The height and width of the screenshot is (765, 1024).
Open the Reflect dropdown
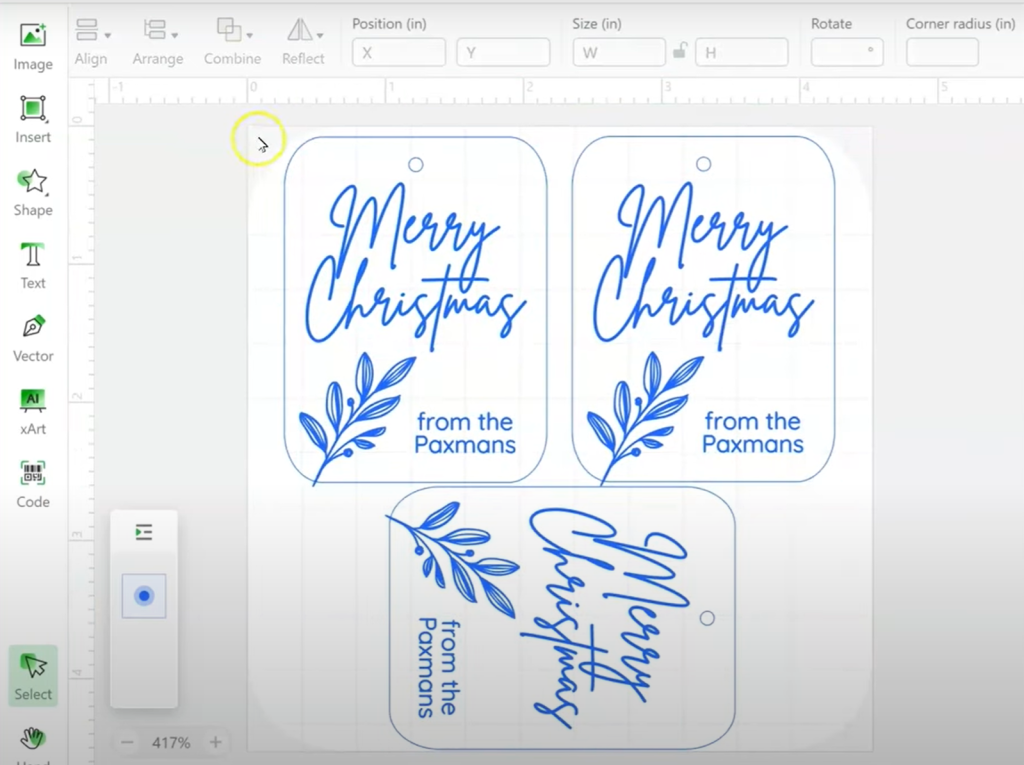304,41
